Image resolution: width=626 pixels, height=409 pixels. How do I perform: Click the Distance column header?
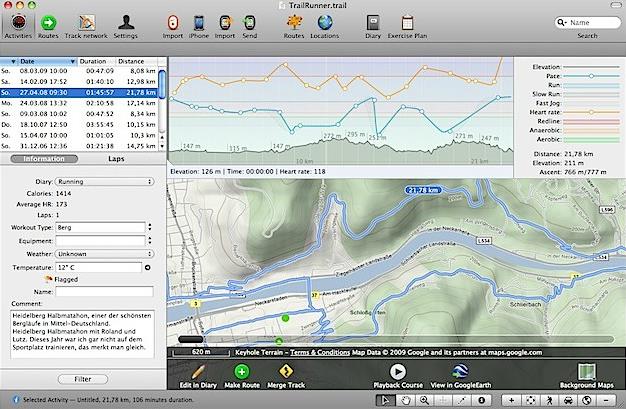pos(137,61)
